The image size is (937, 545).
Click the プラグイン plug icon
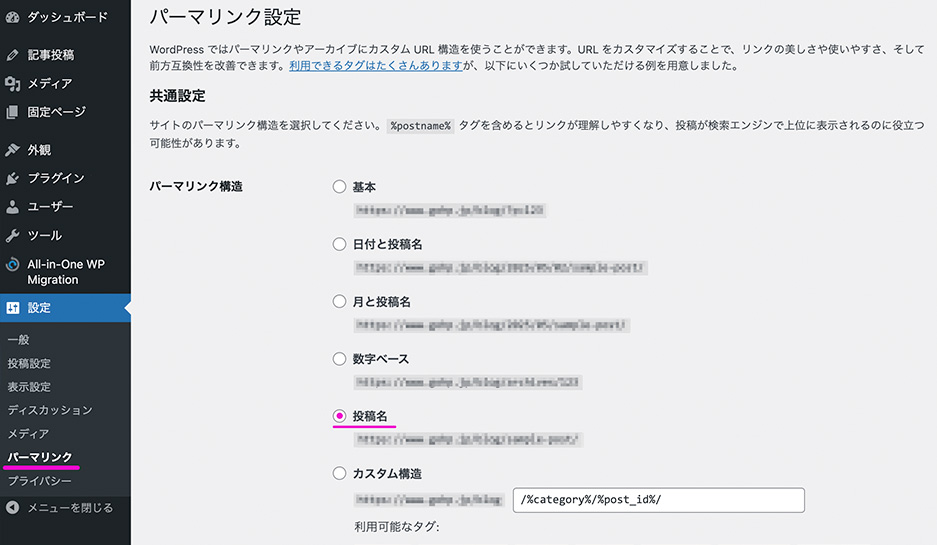point(12,178)
